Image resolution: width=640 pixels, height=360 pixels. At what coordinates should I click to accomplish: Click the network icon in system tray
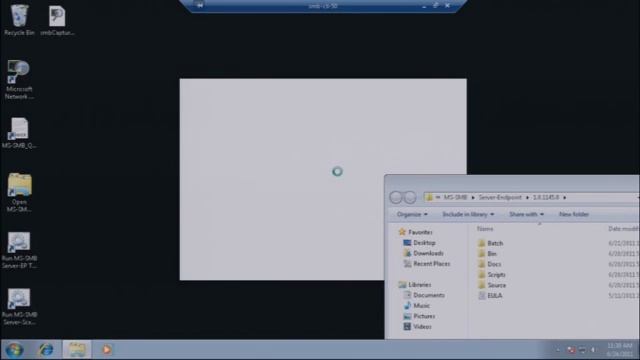582,350
